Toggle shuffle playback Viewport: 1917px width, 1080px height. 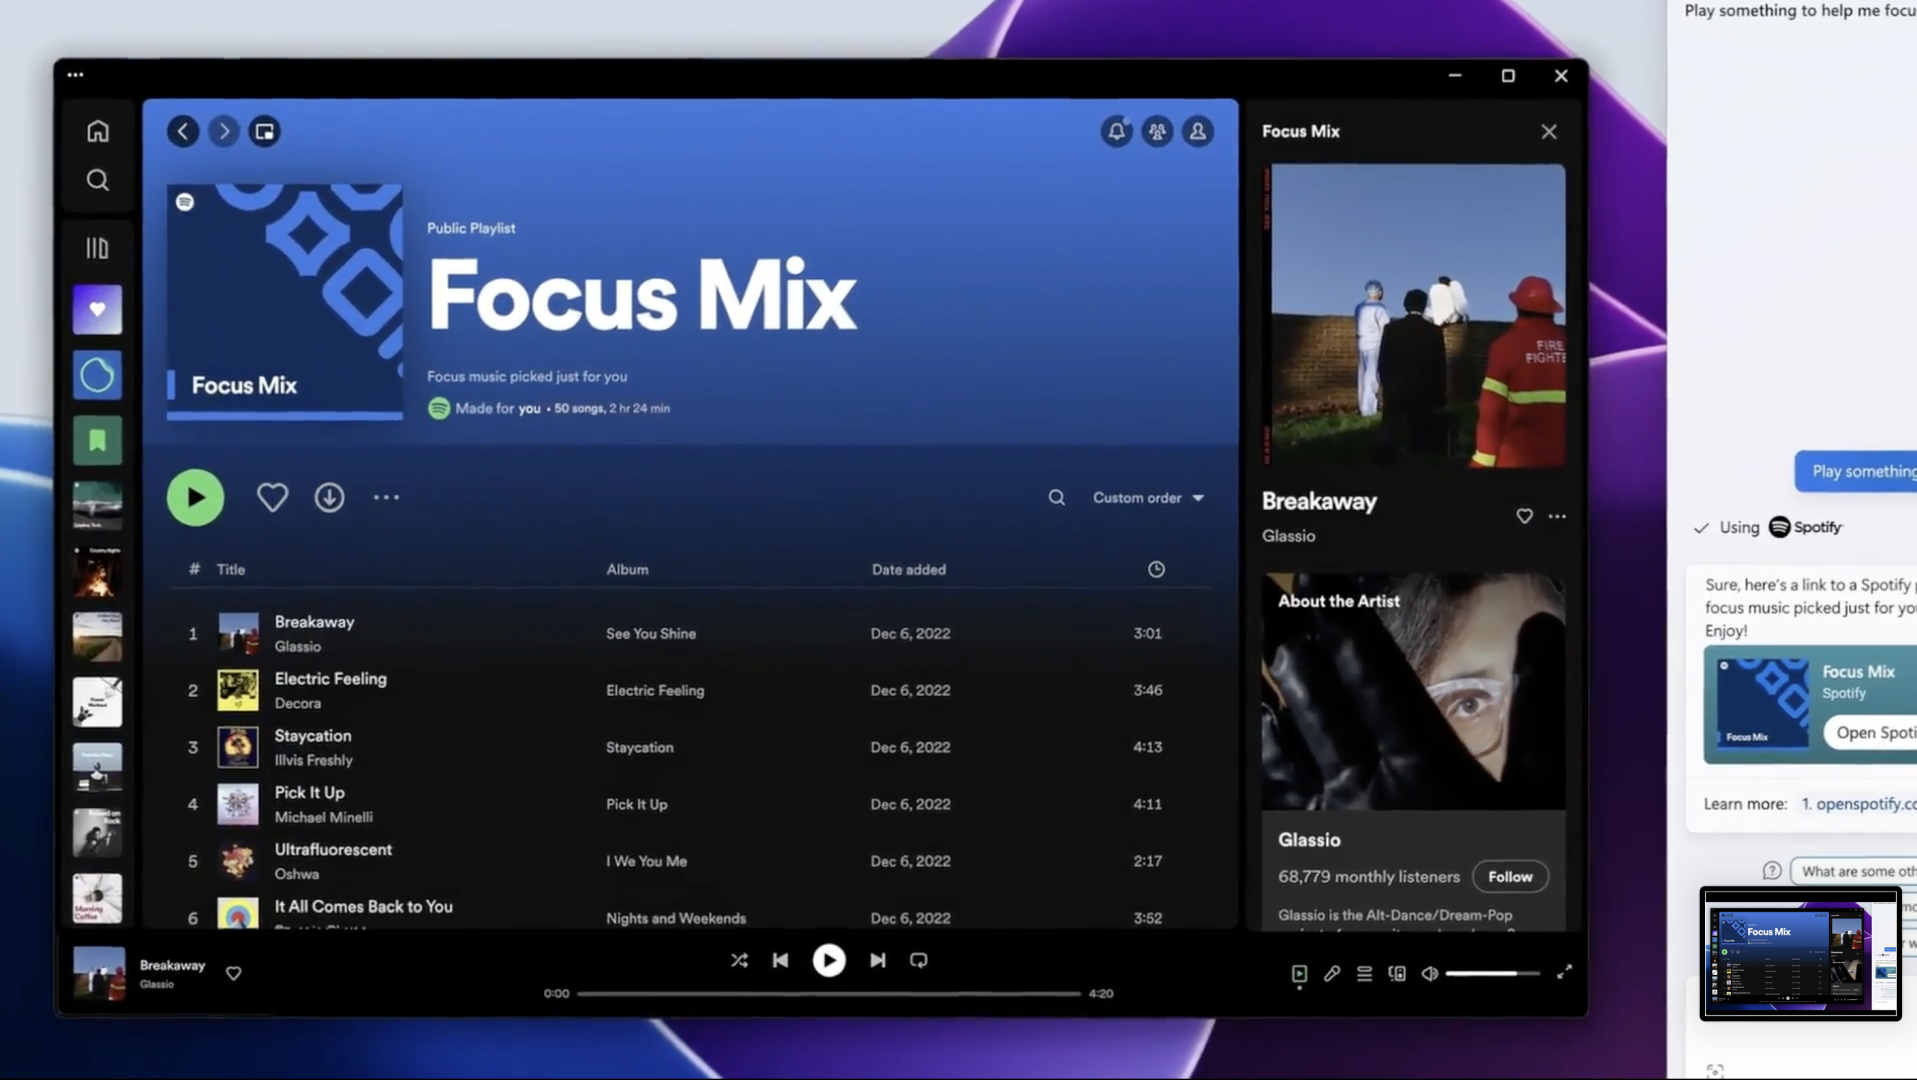click(739, 960)
